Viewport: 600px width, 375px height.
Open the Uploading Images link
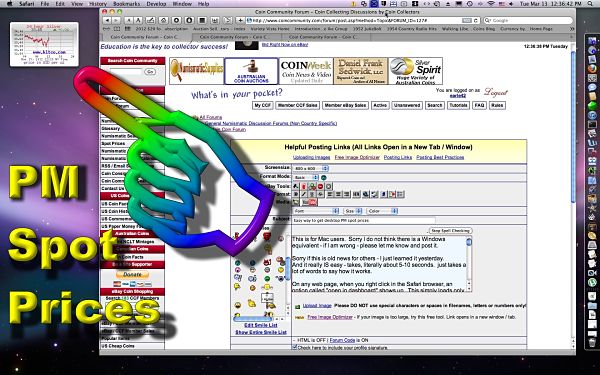[x=311, y=157]
